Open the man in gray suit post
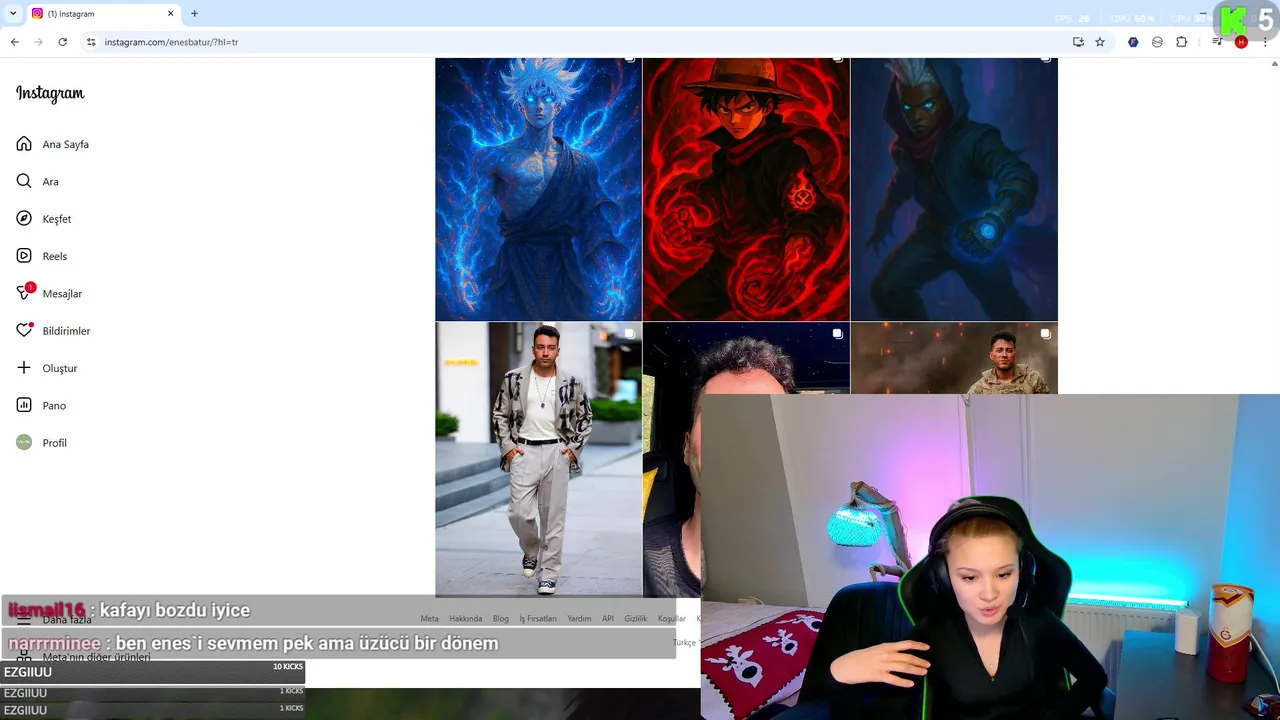The width and height of the screenshot is (1280, 720). 538,460
